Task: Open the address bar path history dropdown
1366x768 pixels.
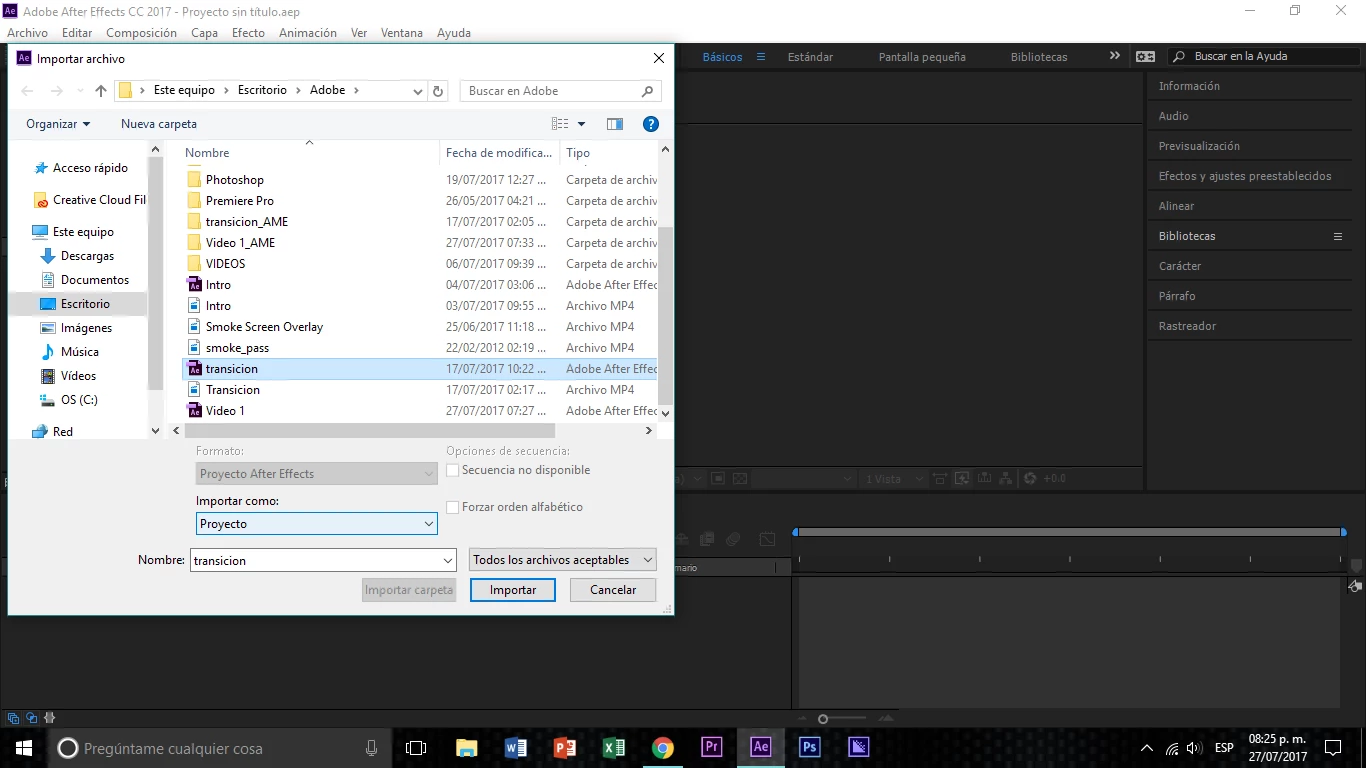Action: pos(418,91)
